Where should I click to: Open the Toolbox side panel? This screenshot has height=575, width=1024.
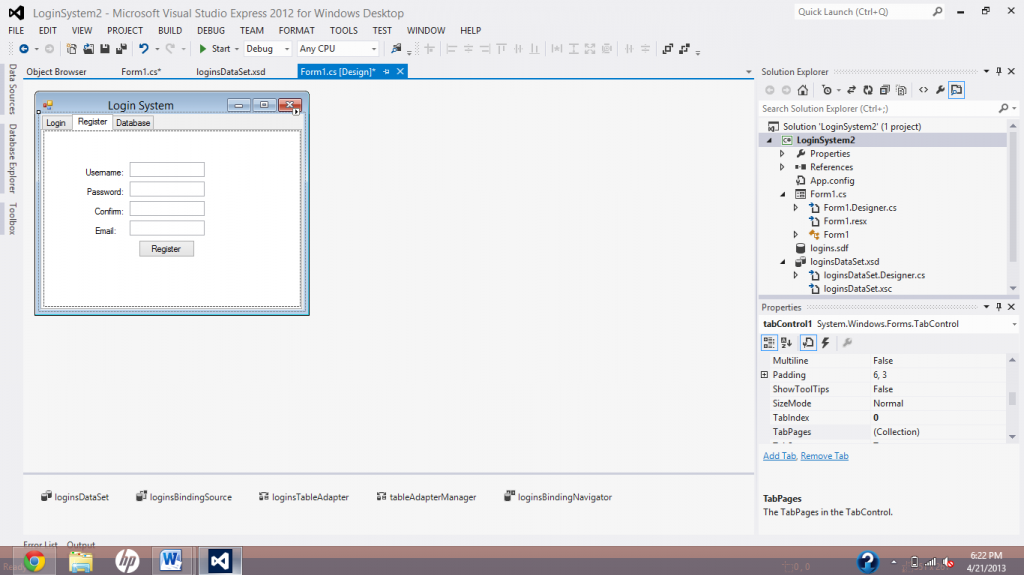point(12,218)
